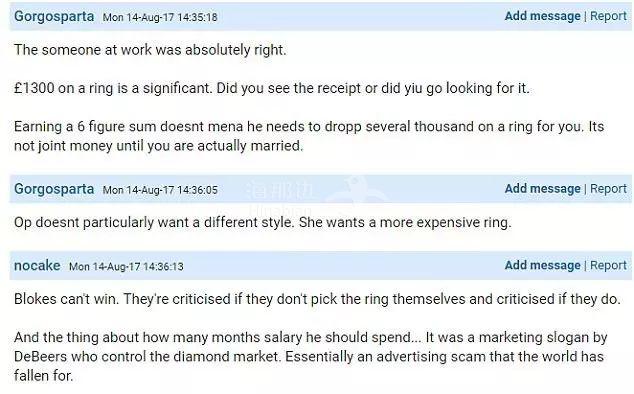Image resolution: width=634 pixels, height=394 pixels.
Task: Report Gorgosparta's 14:35:18 post
Action: coord(608,16)
